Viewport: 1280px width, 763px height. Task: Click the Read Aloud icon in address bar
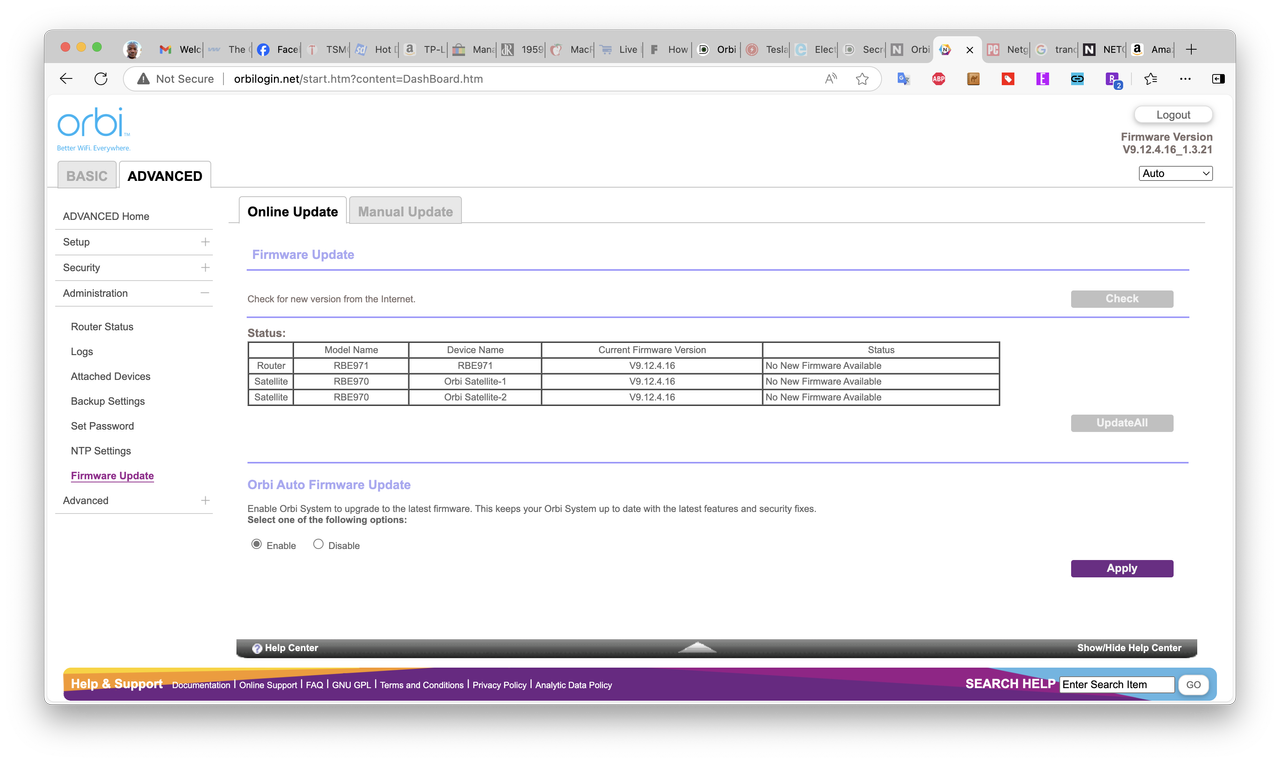(x=831, y=79)
